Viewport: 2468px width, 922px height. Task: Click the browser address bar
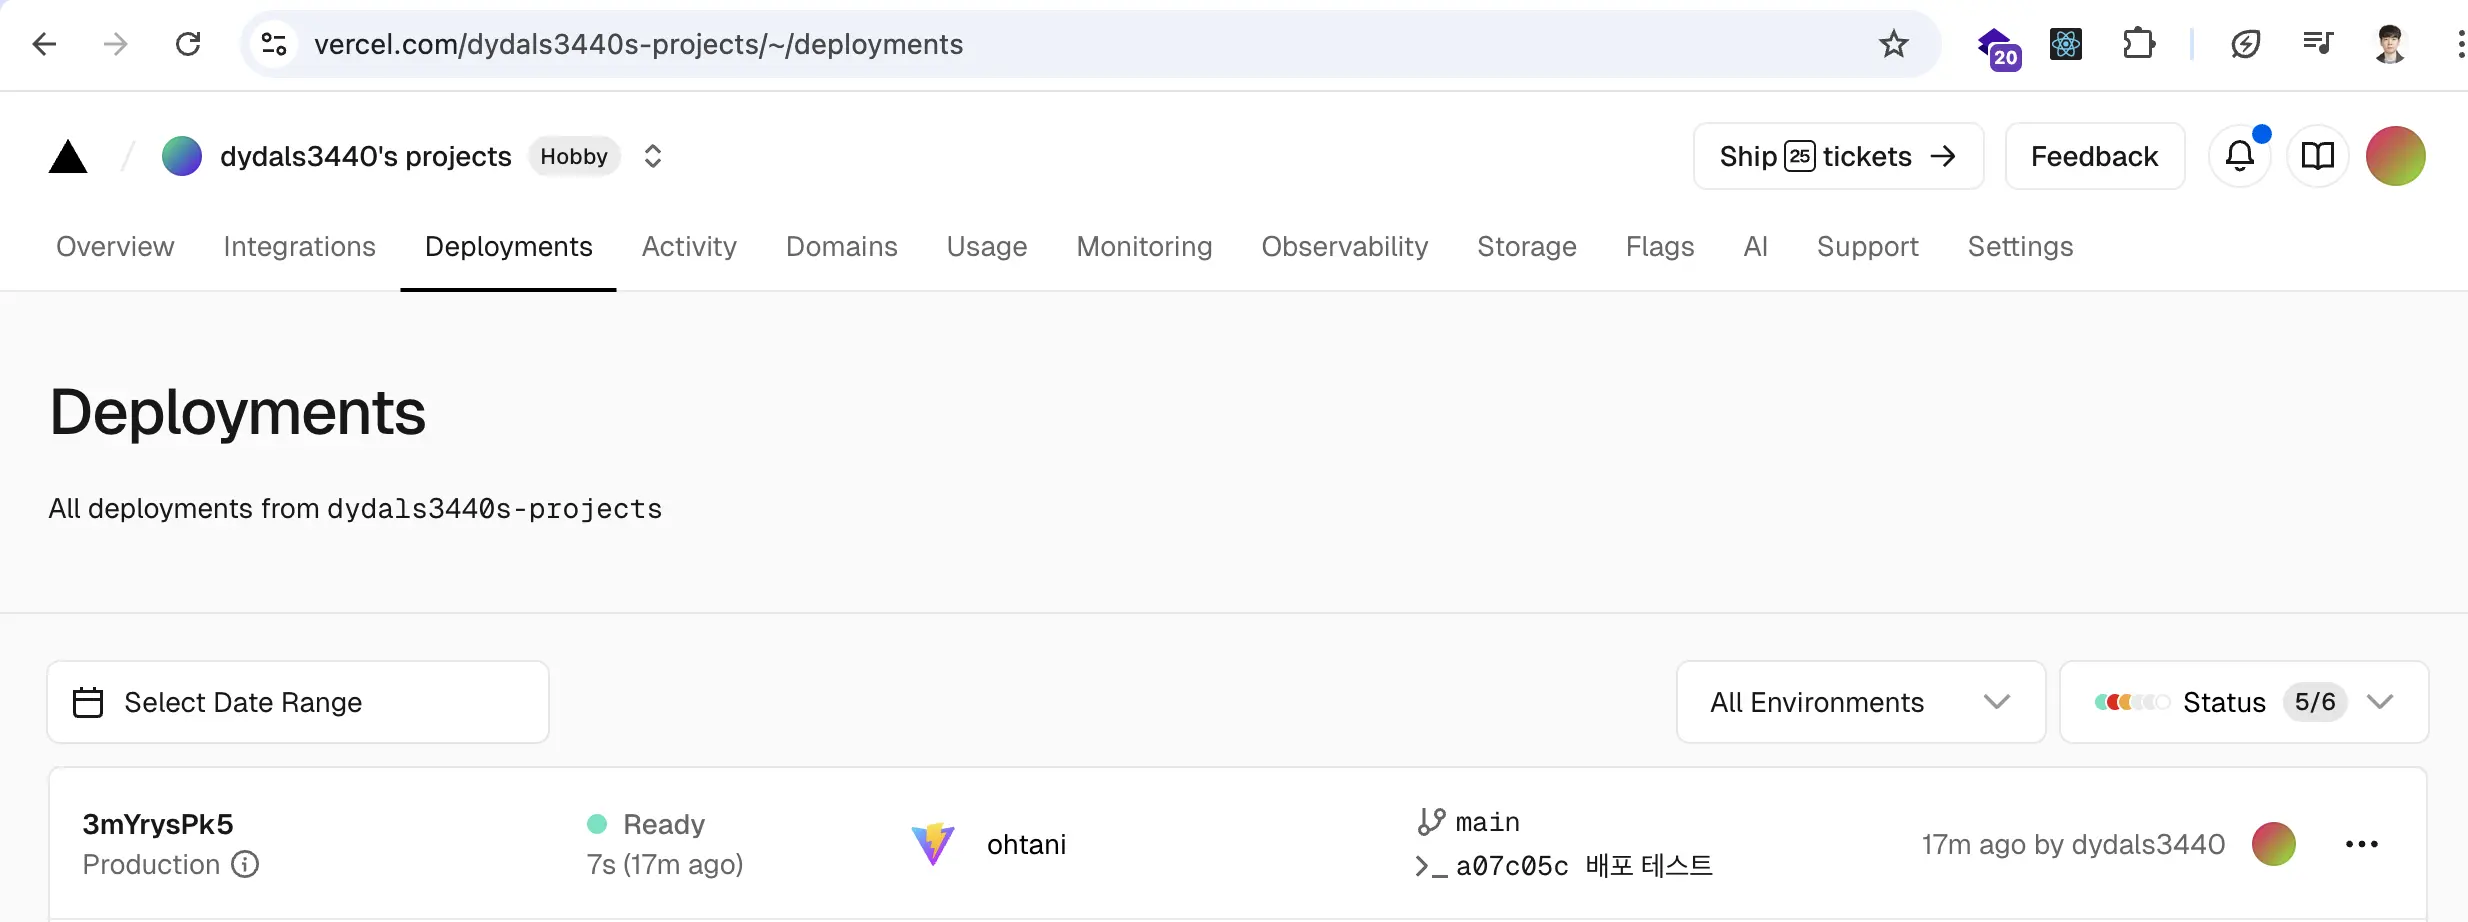pos(640,44)
